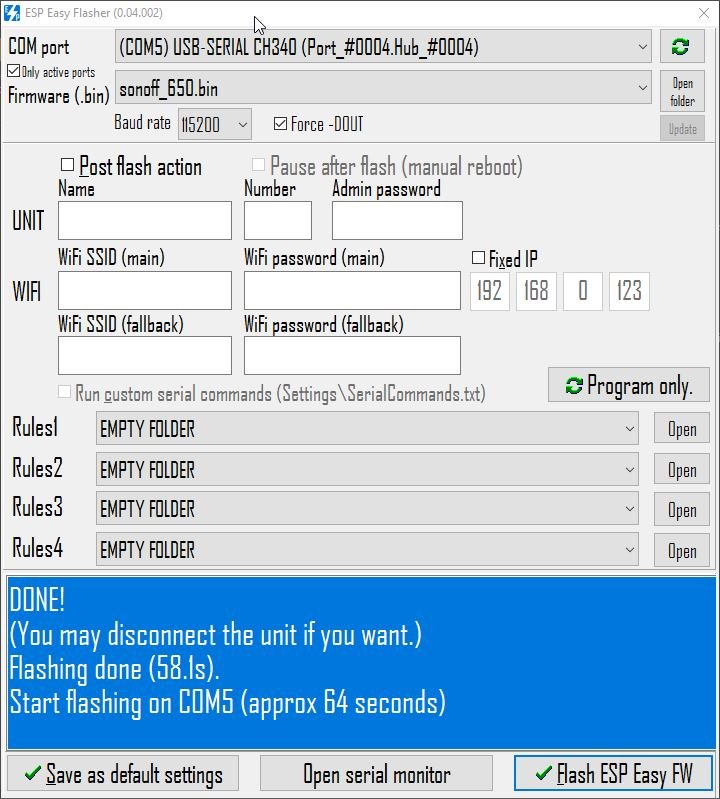Expand the Rules1 folder dropdown
The image size is (720, 799).
pos(629,429)
